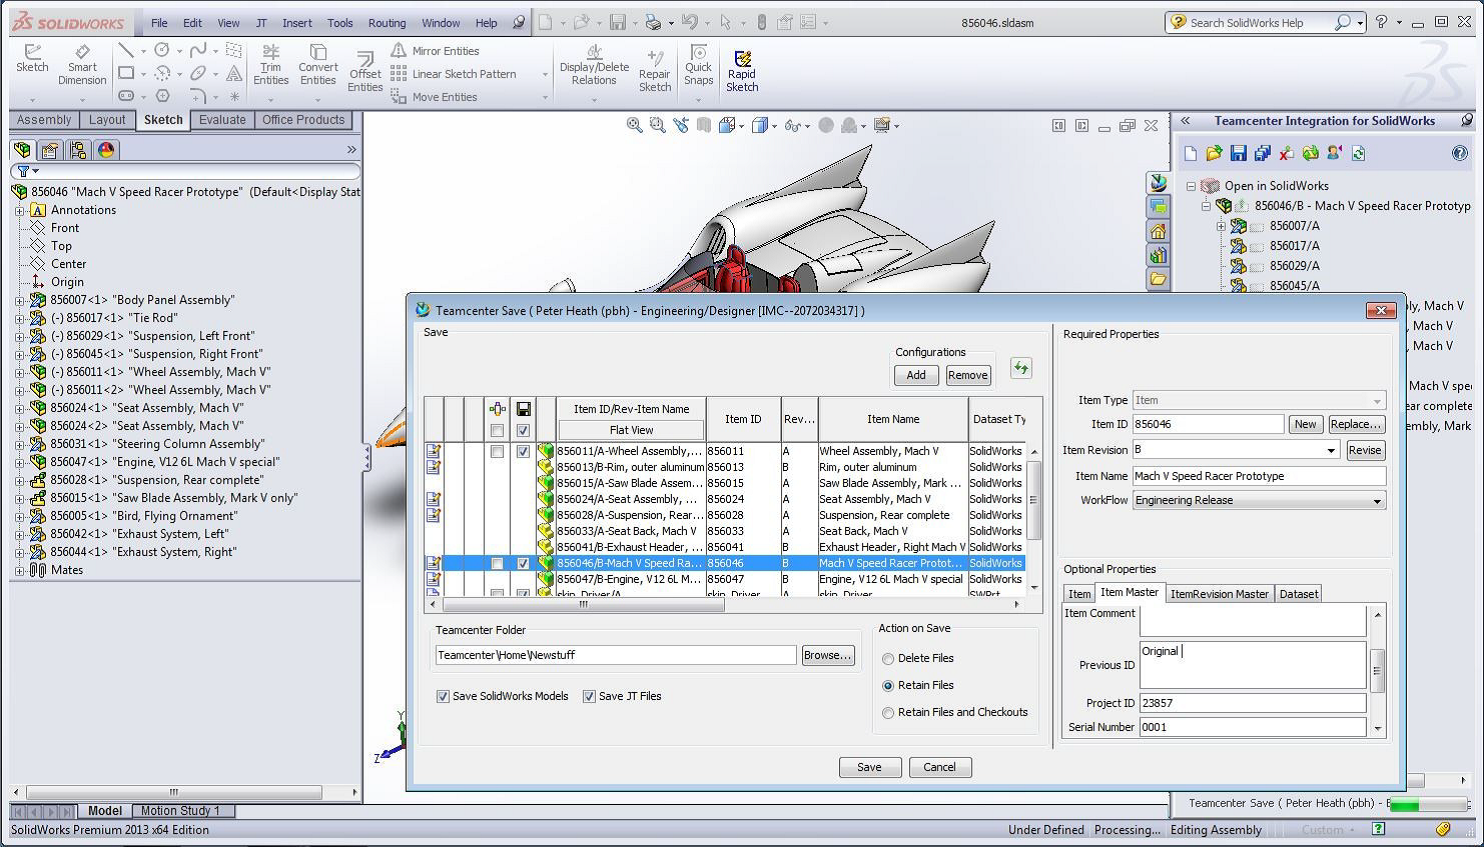
Task: Open the Item Revision dropdown
Action: tap(1329, 450)
